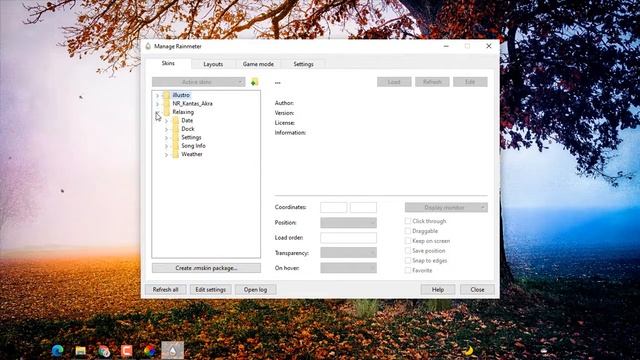The height and width of the screenshot is (360, 640).
Task: Expand the illustro tree node
Action: click(x=158, y=96)
